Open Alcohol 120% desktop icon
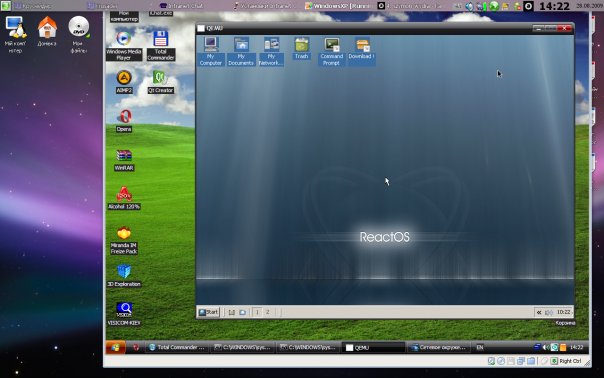This screenshot has height=378, width=604. 124,198
